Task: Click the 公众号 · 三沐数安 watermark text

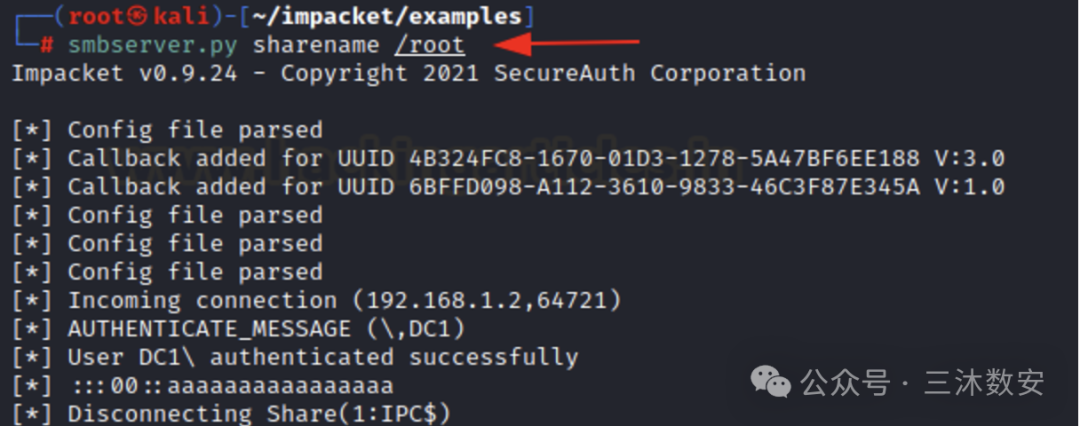Action: pyautogui.click(x=922, y=383)
